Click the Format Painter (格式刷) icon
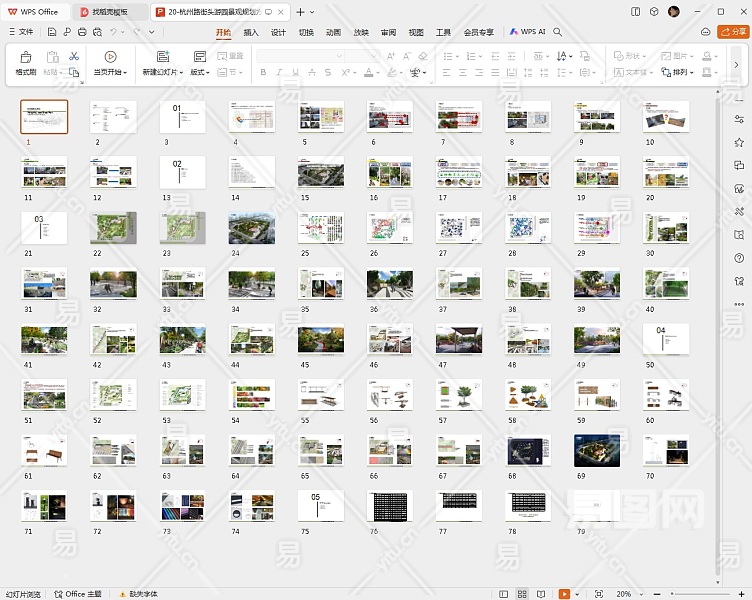Image resolution: width=752 pixels, height=600 pixels. pos(25,58)
